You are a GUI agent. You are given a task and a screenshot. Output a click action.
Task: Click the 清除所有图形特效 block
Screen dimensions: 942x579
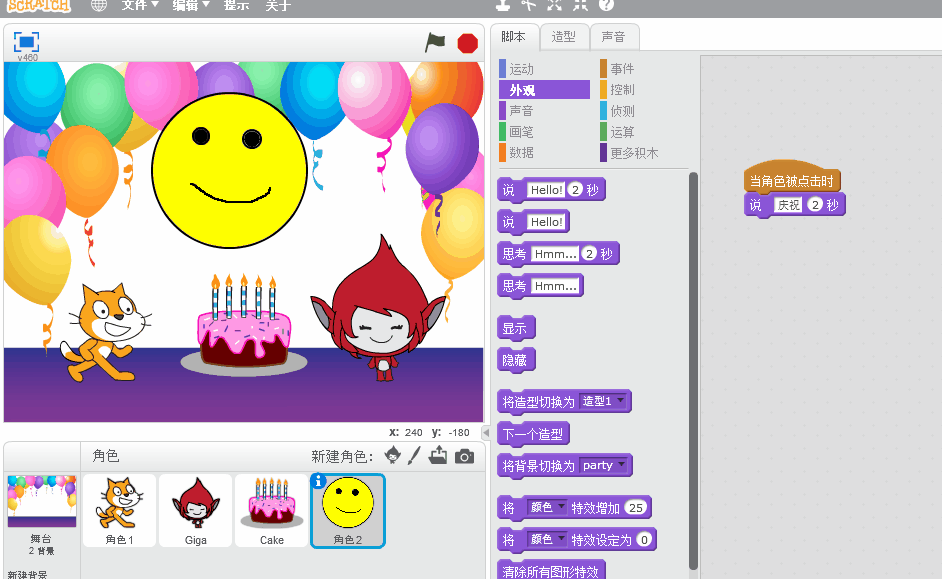551,571
